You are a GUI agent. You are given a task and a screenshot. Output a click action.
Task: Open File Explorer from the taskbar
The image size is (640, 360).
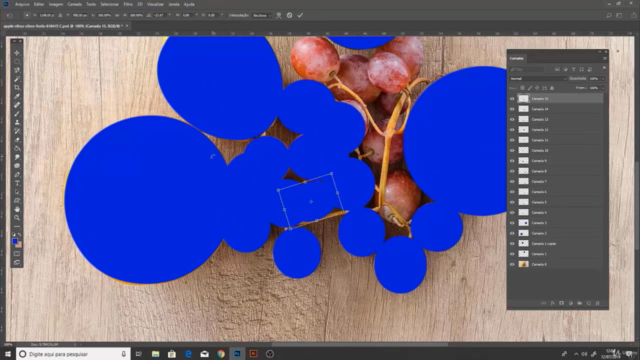coord(156,354)
